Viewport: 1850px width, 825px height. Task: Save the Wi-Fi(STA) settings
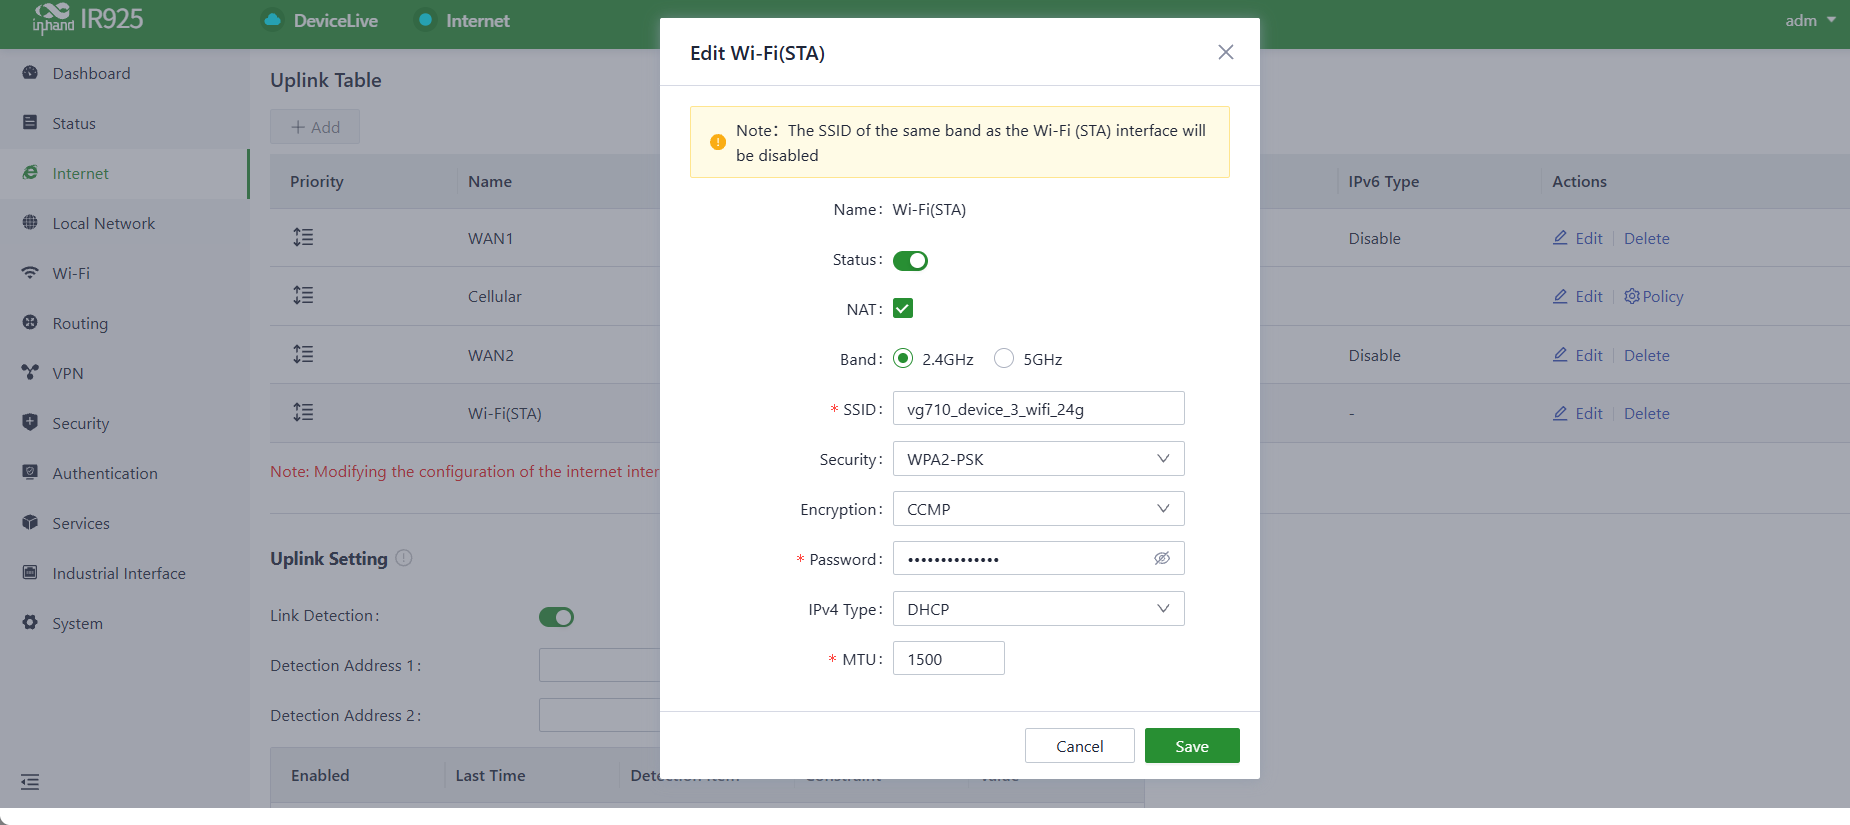click(1192, 746)
